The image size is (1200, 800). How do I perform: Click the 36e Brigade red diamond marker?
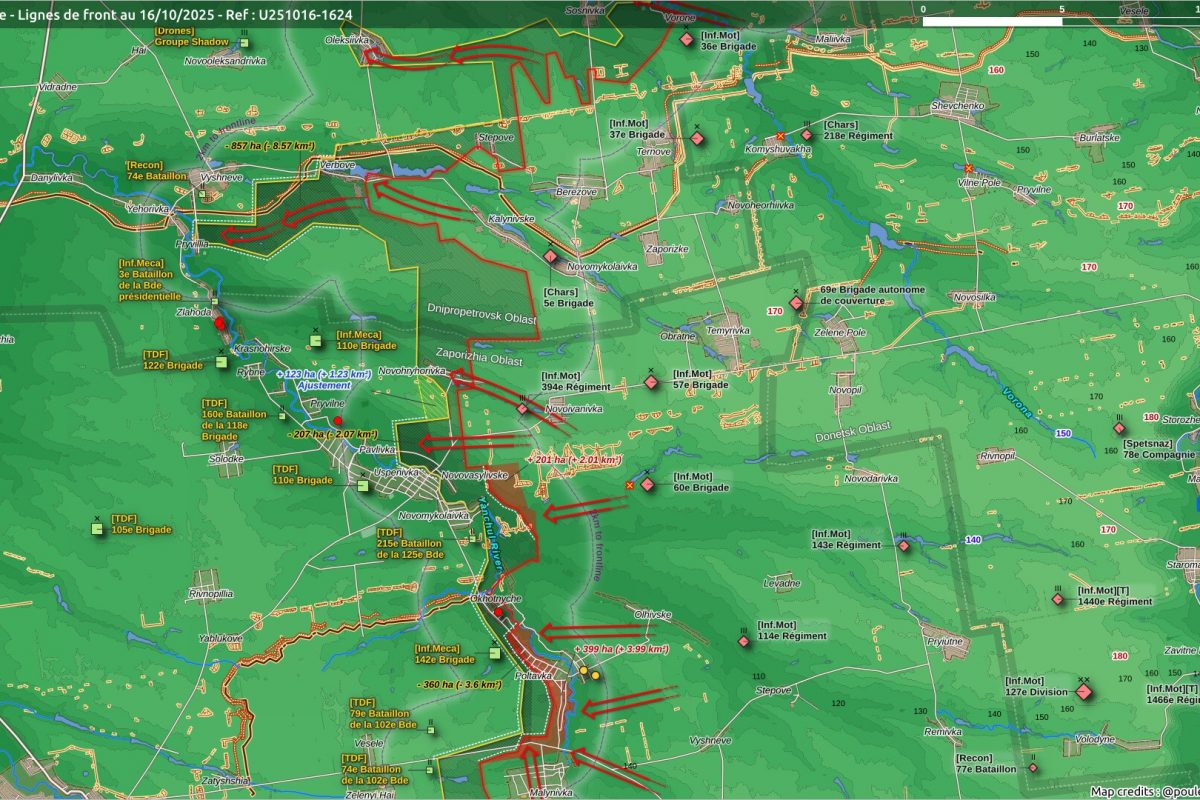tap(686, 39)
